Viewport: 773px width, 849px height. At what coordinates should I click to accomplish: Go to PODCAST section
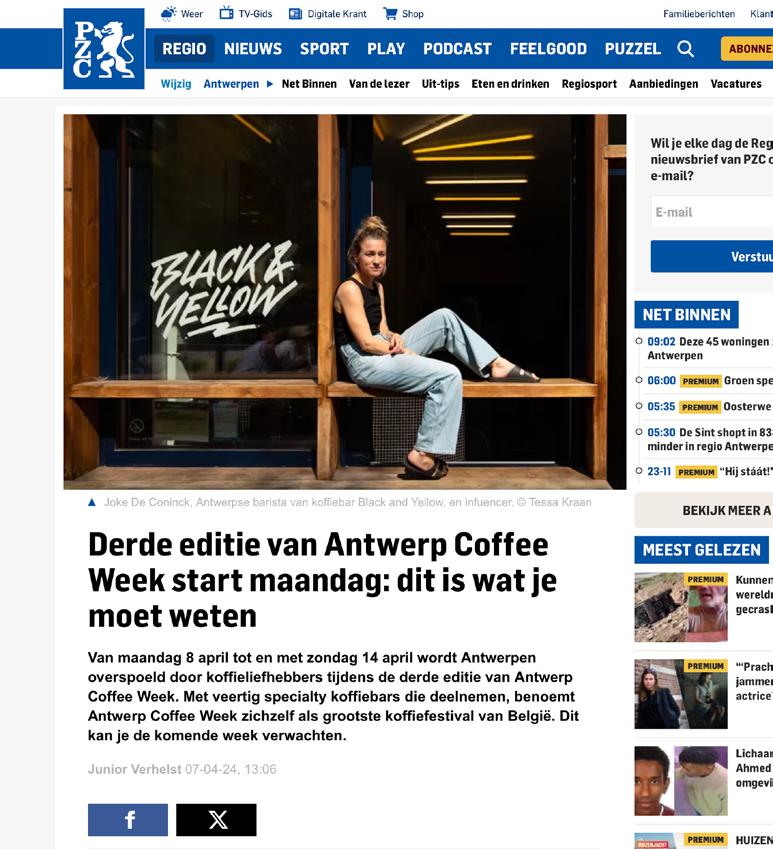click(x=457, y=49)
